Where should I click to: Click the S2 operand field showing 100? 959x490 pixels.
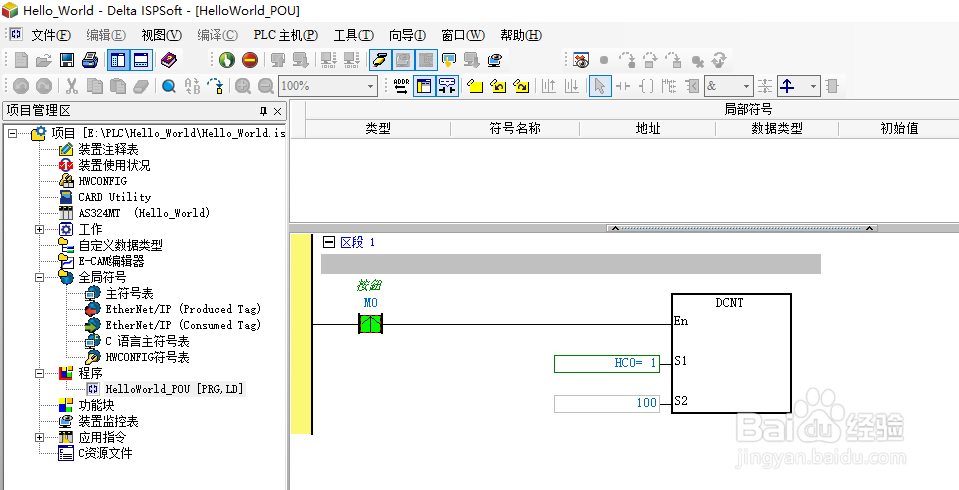click(x=607, y=403)
